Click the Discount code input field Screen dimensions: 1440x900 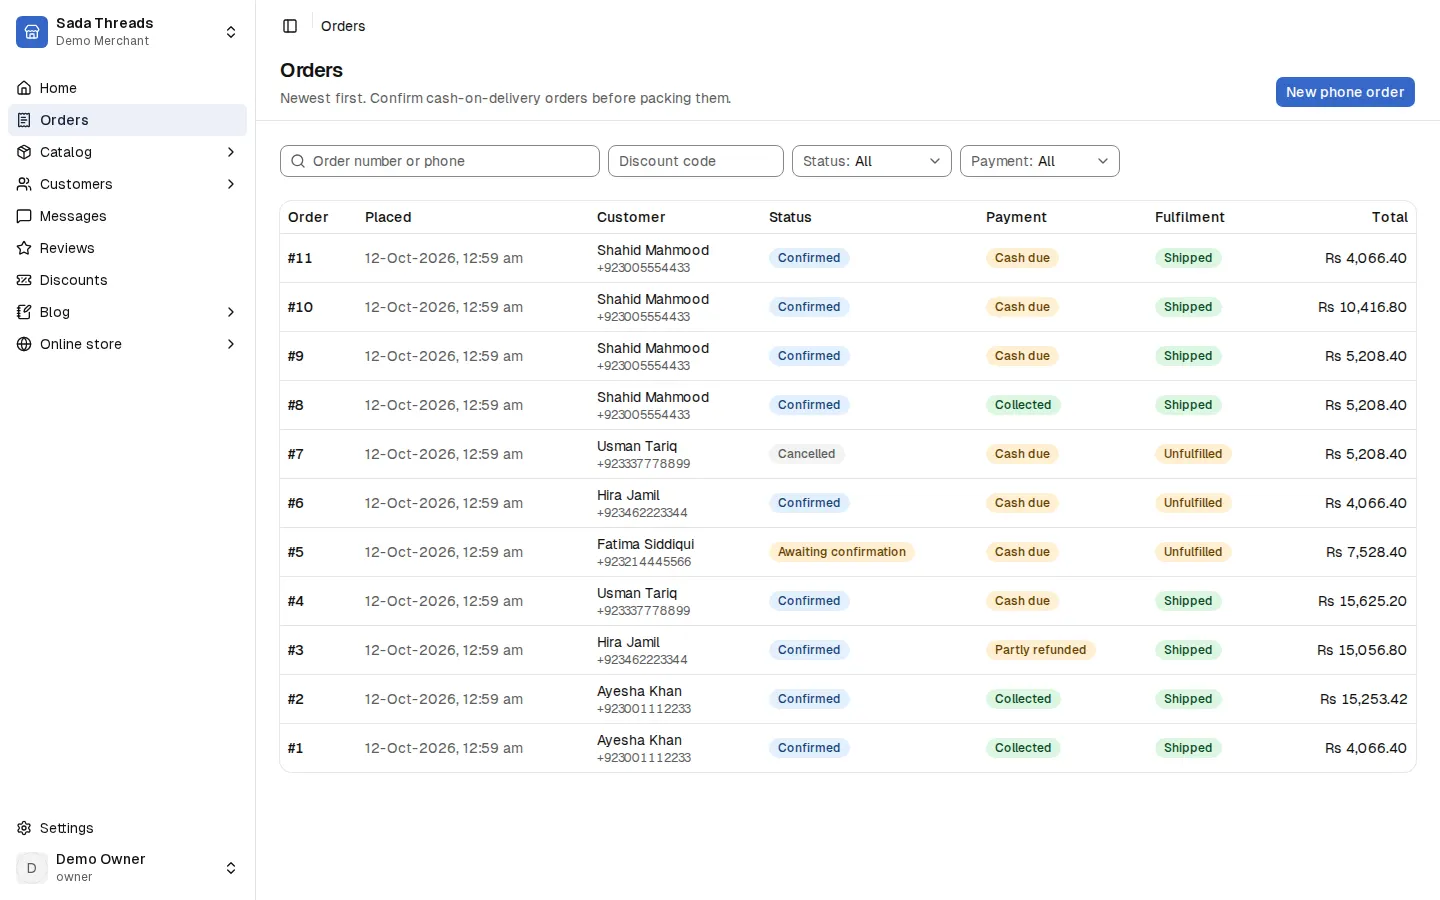pos(696,161)
